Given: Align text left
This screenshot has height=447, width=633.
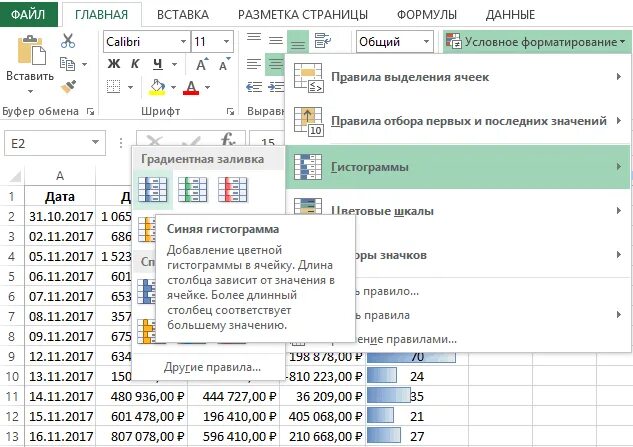Looking at the screenshot, I should (x=254, y=64).
